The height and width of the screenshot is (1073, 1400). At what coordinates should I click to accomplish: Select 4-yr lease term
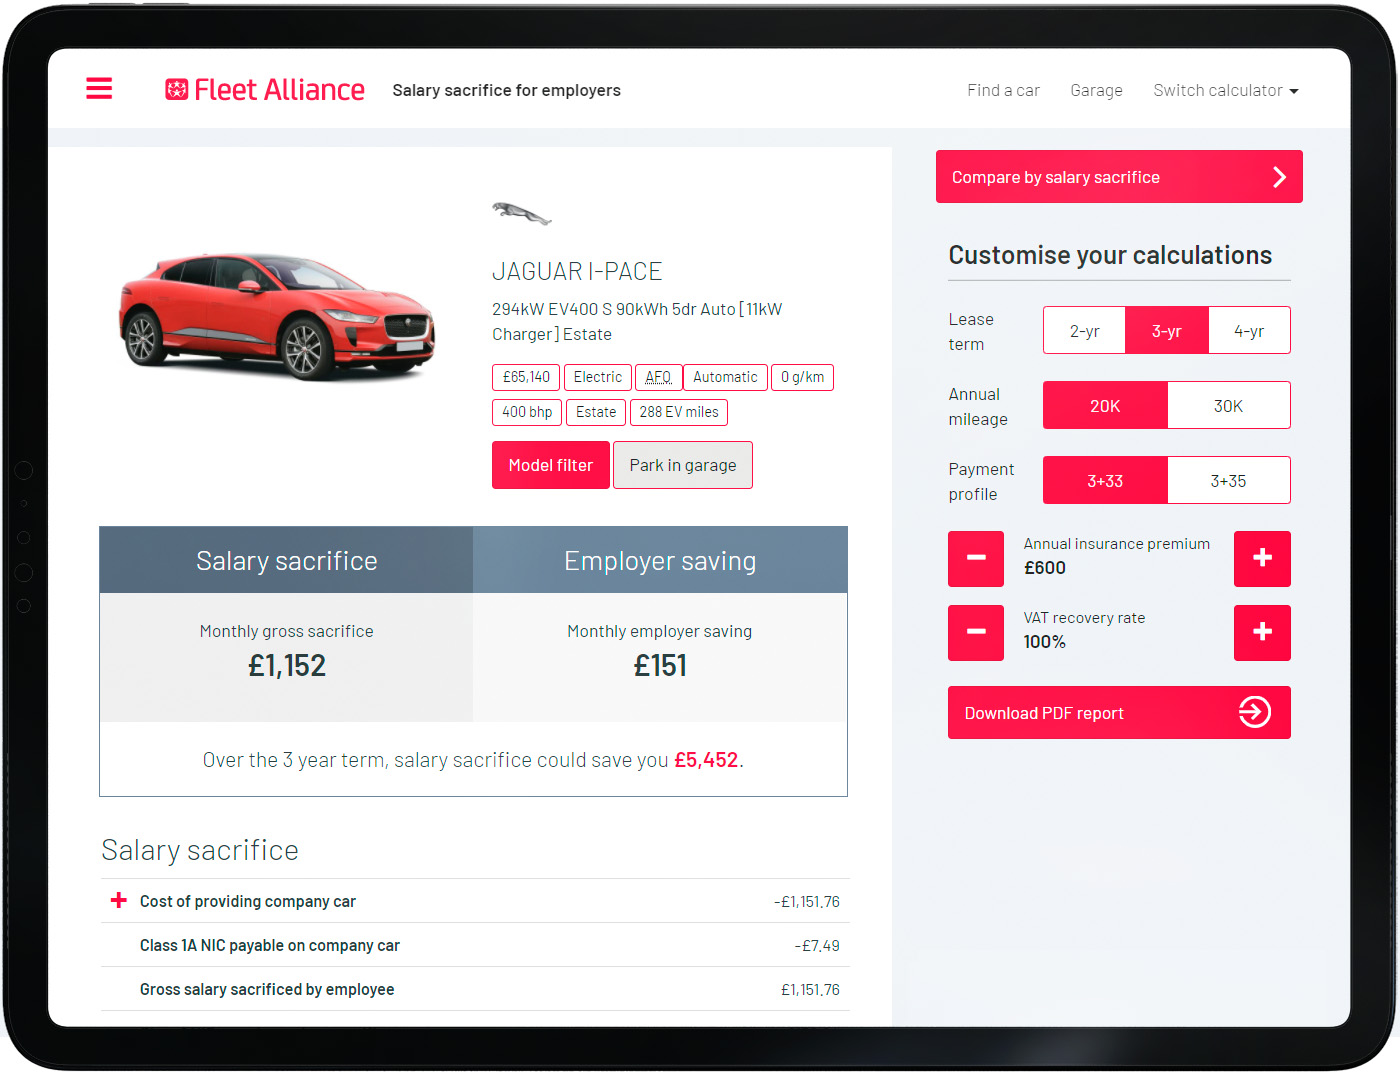tap(1249, 330)
